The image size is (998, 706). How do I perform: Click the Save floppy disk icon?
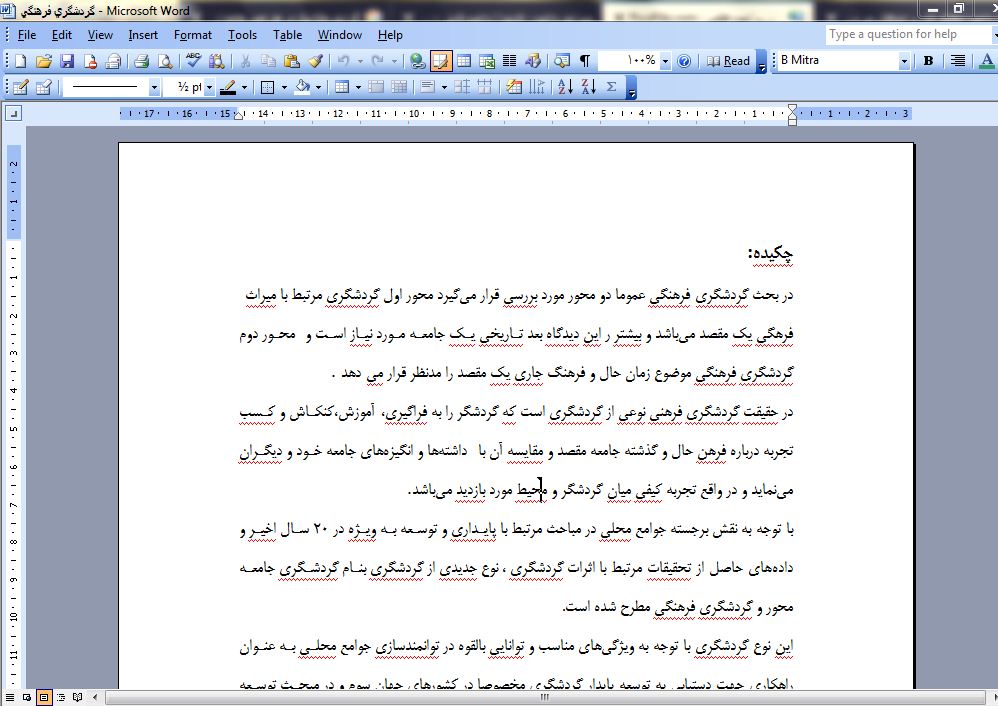[66, 61]
